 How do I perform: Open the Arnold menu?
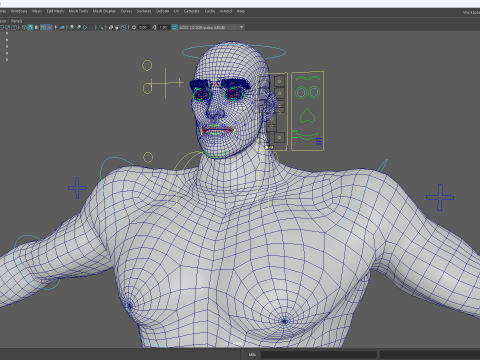(x=226, y=11)
